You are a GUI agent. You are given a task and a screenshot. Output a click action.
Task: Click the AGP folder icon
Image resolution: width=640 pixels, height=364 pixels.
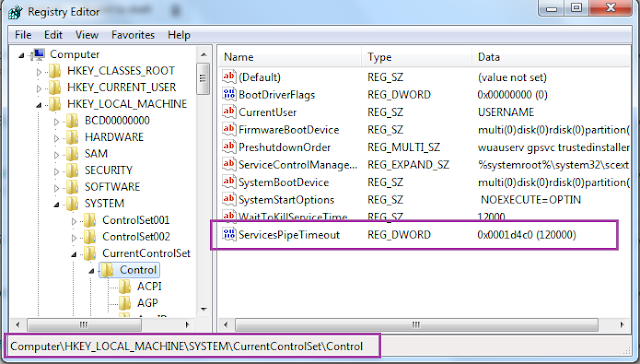pos(125,303)
